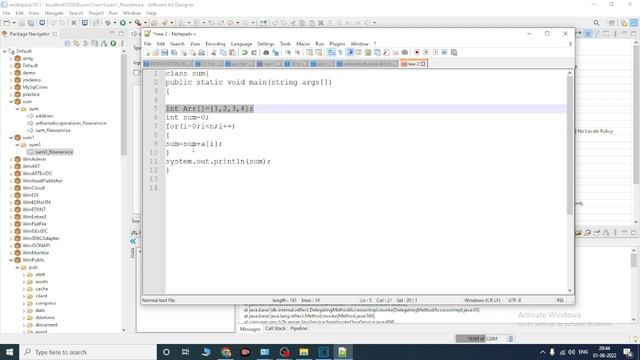Click line 11 system.out.println(sum) text
640x360 pixels.
point(218,162)
